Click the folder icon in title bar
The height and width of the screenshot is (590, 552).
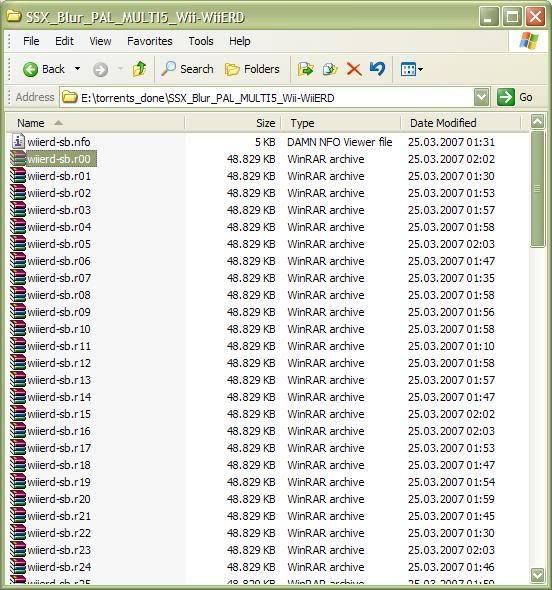point(14,16)
